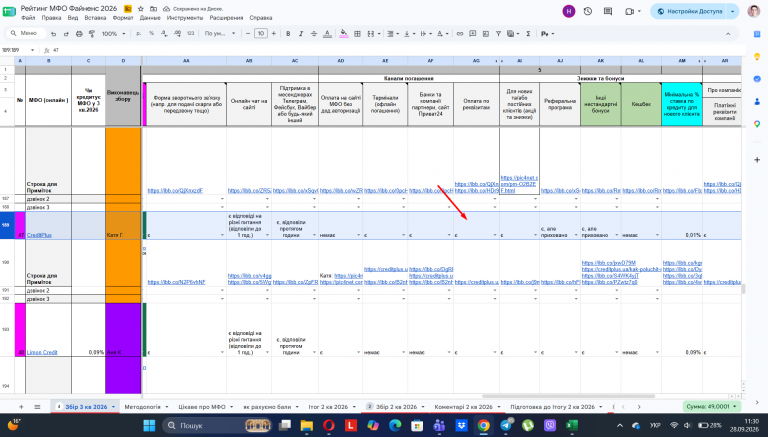Open horizontal align dropdown

(393, 34)
